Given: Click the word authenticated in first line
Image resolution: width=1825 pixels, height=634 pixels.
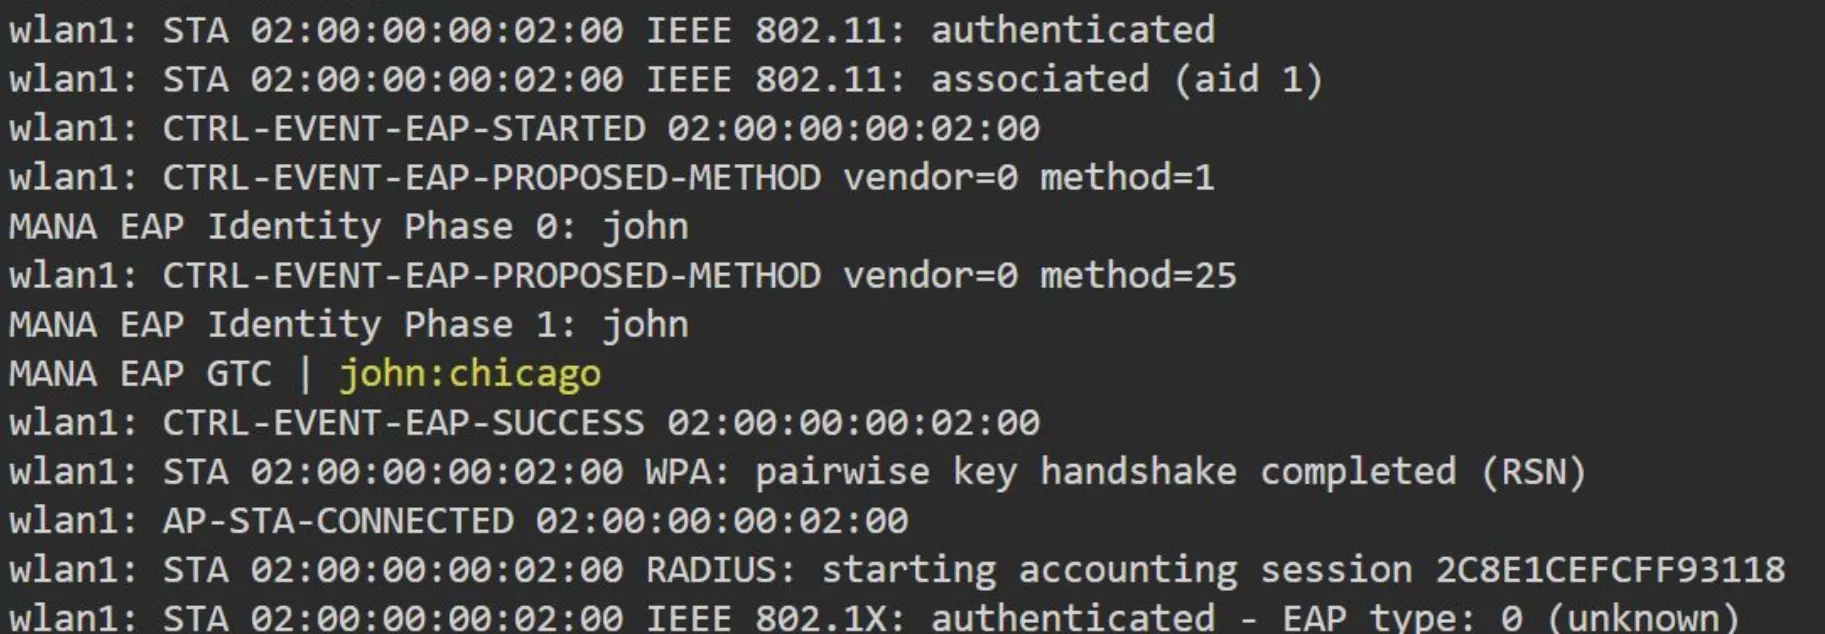Looking at the screenshot, I should point(1073,30).
